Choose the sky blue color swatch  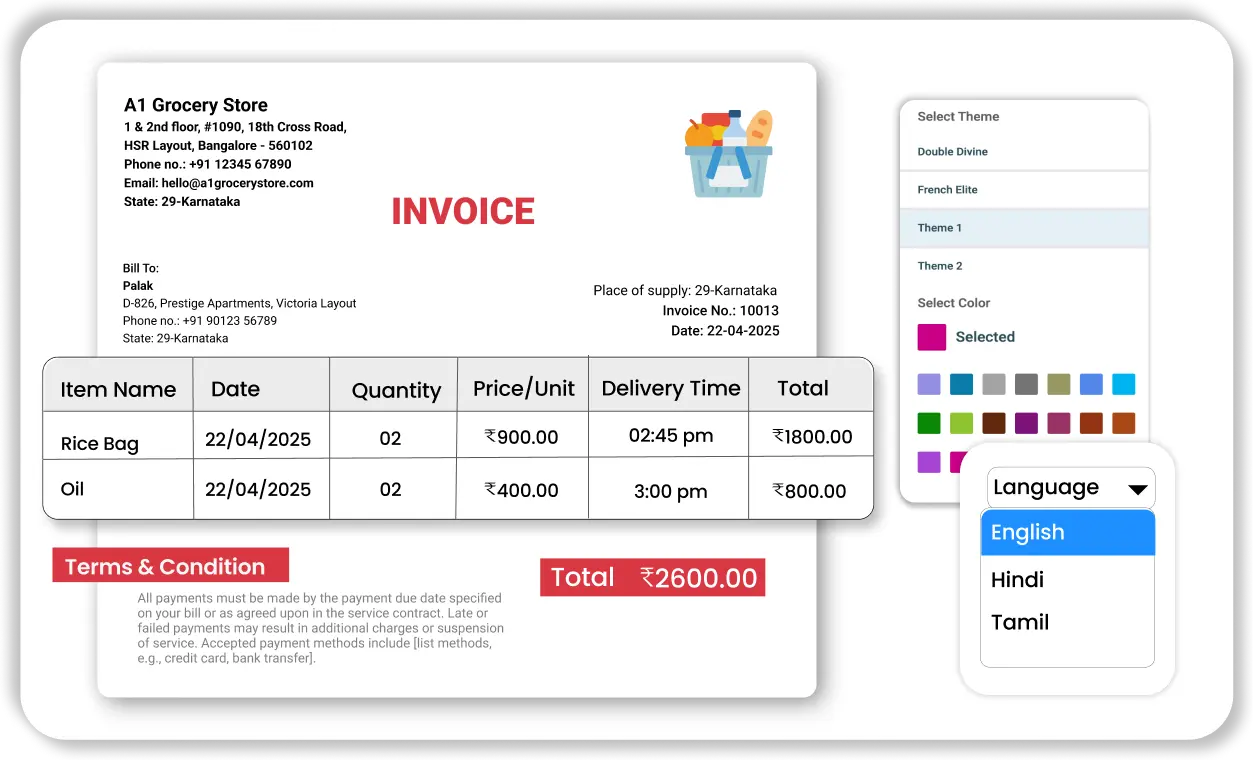tap(1123, 384)
